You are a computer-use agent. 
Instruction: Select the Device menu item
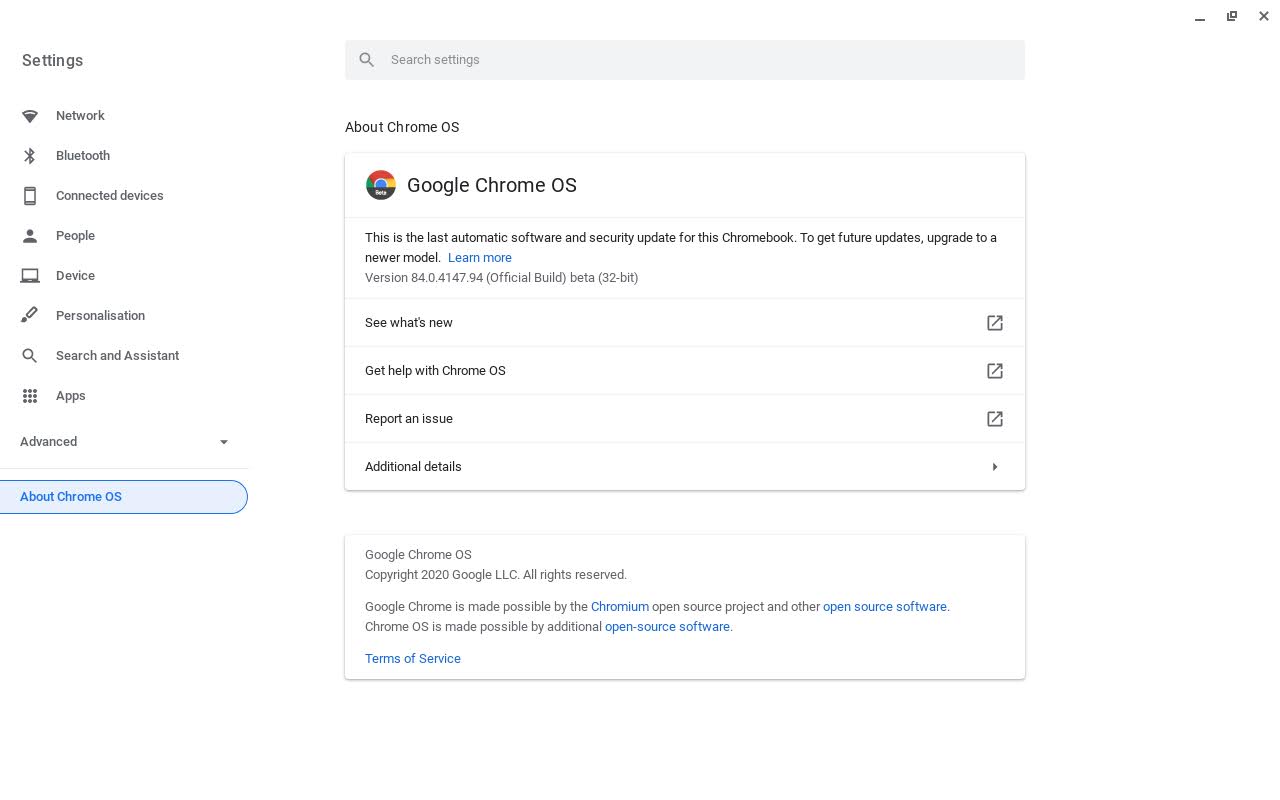[75, 276]
